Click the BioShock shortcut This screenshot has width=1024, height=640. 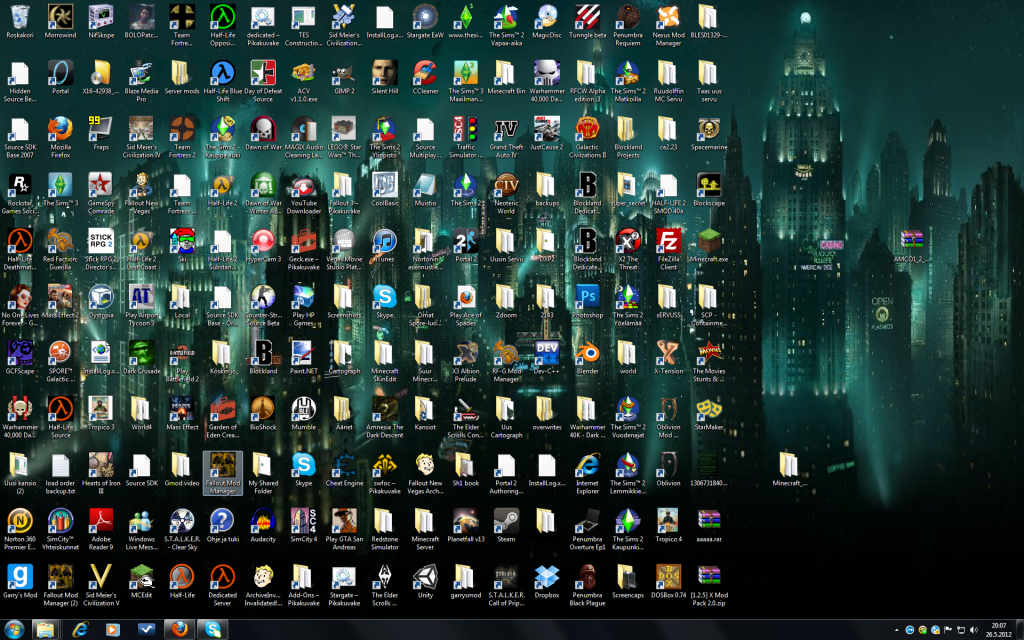tap(263, 415)
